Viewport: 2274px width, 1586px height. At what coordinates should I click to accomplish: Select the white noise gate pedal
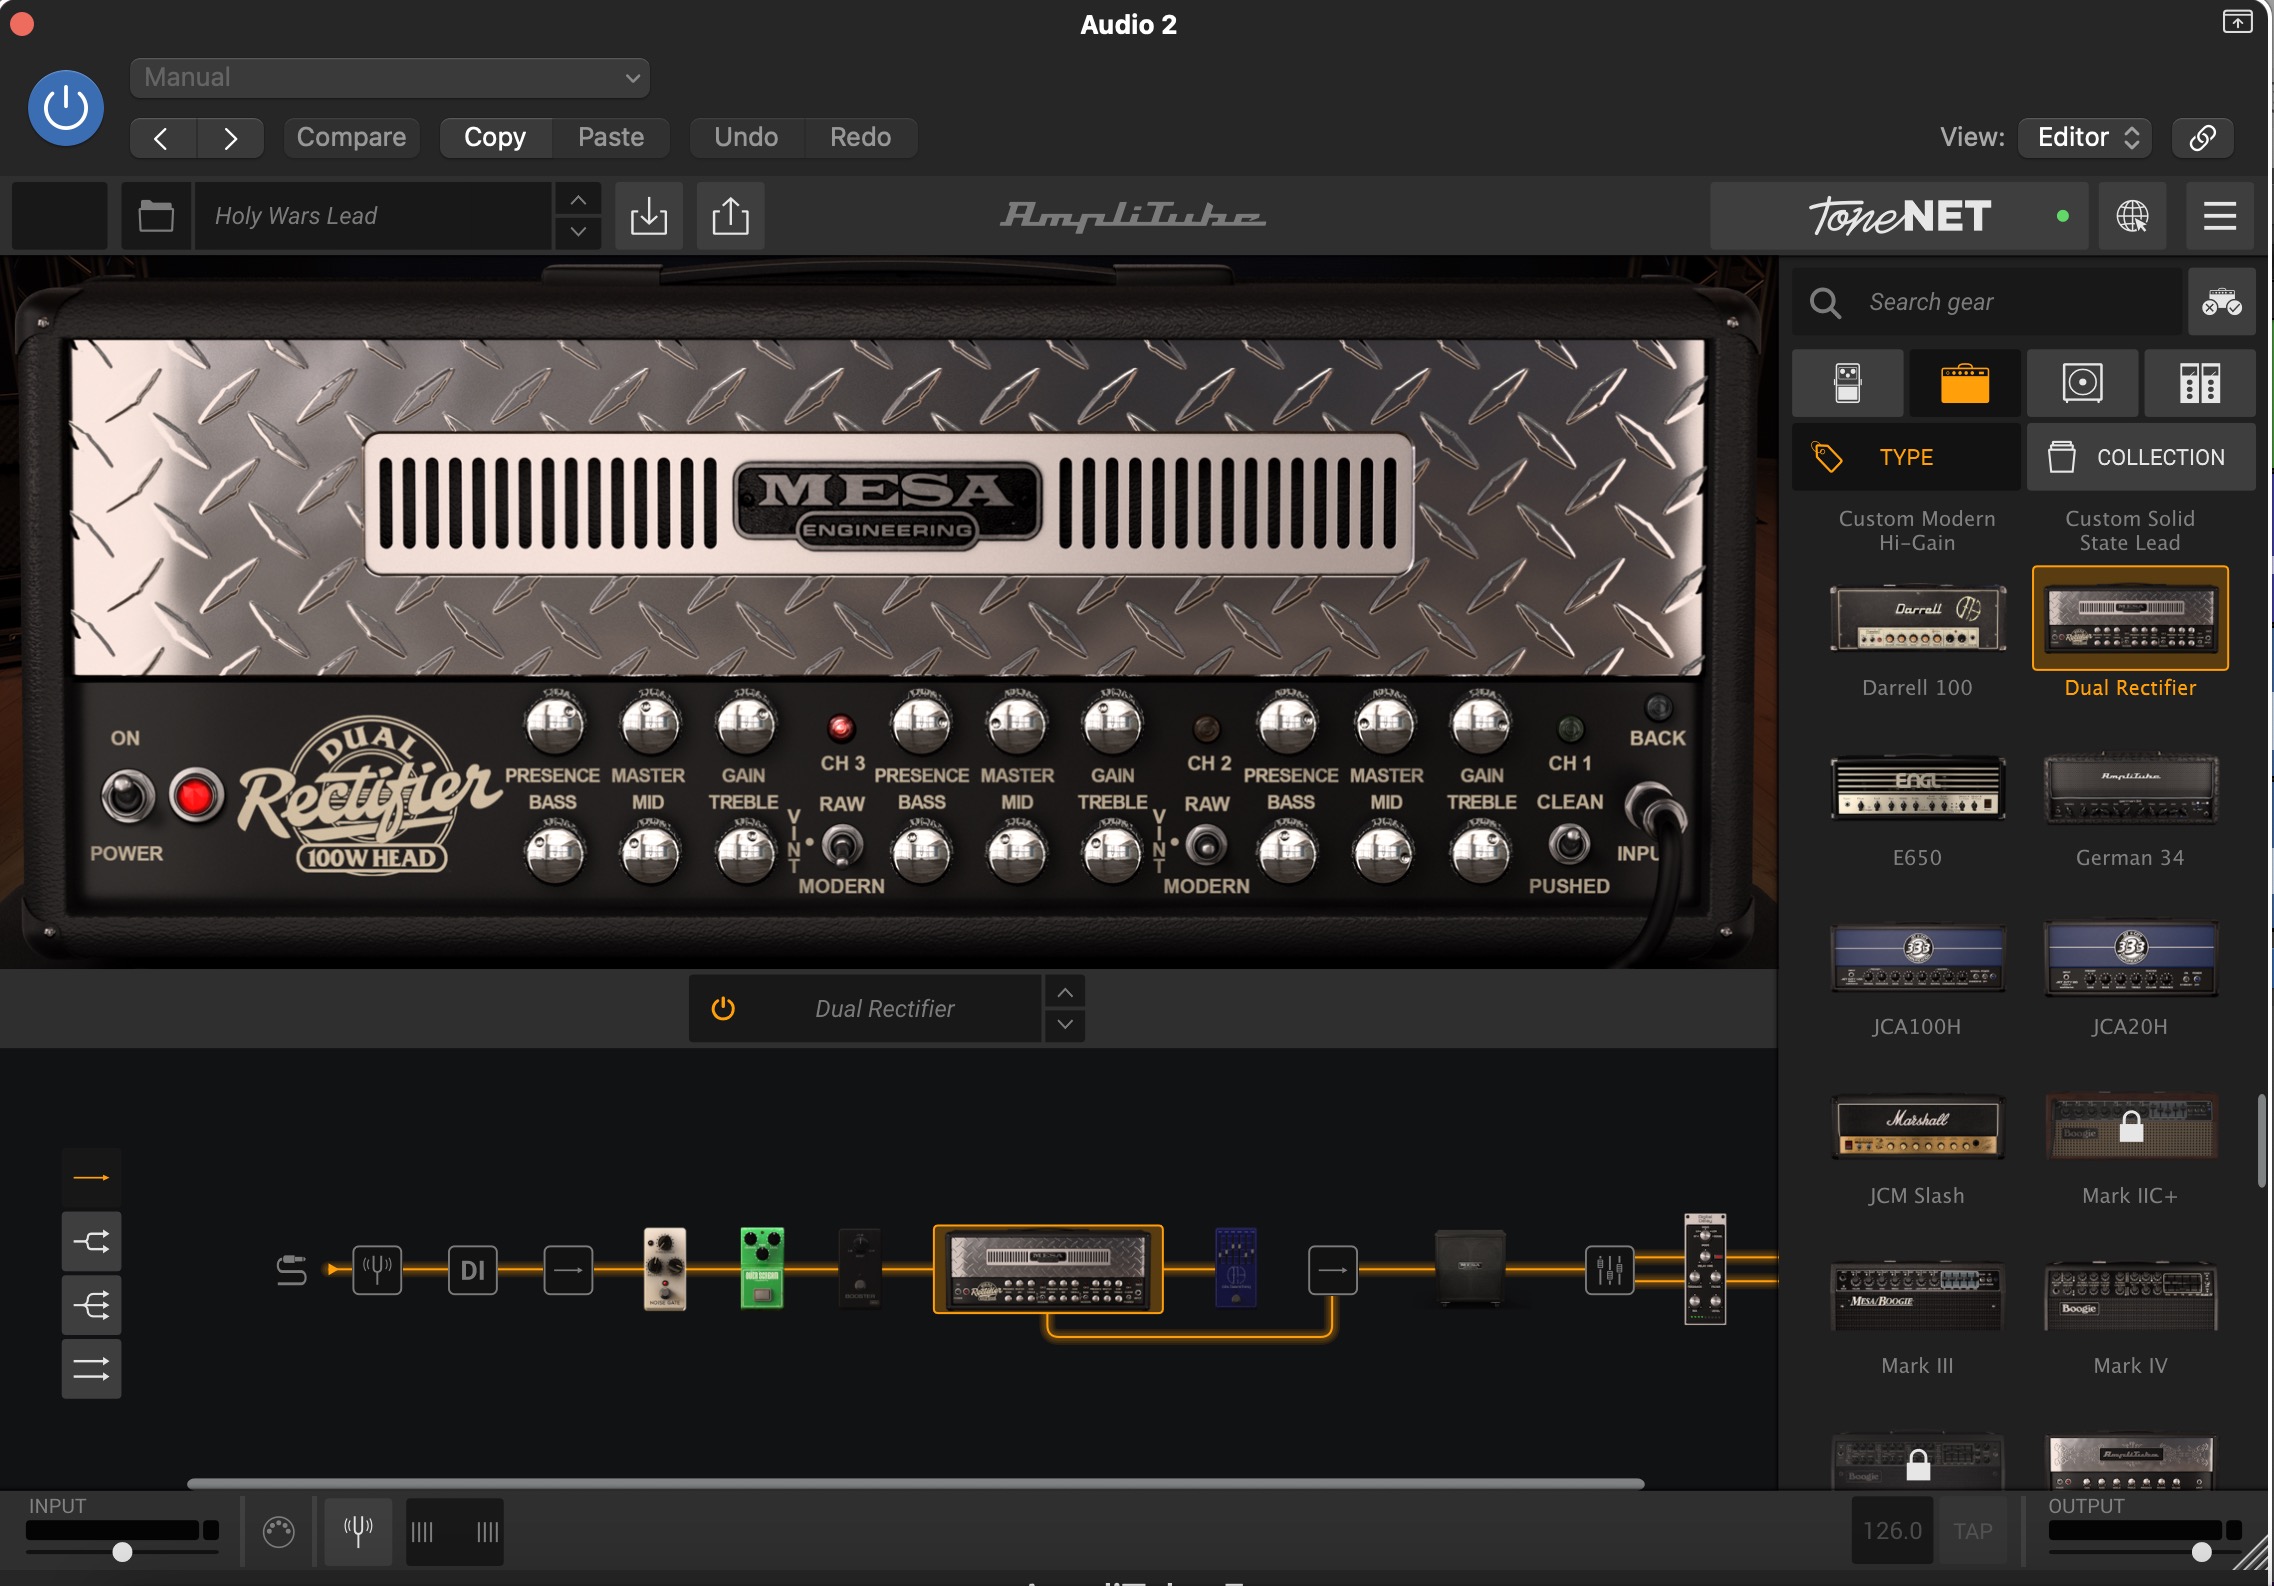click(x=665, y=1268)
